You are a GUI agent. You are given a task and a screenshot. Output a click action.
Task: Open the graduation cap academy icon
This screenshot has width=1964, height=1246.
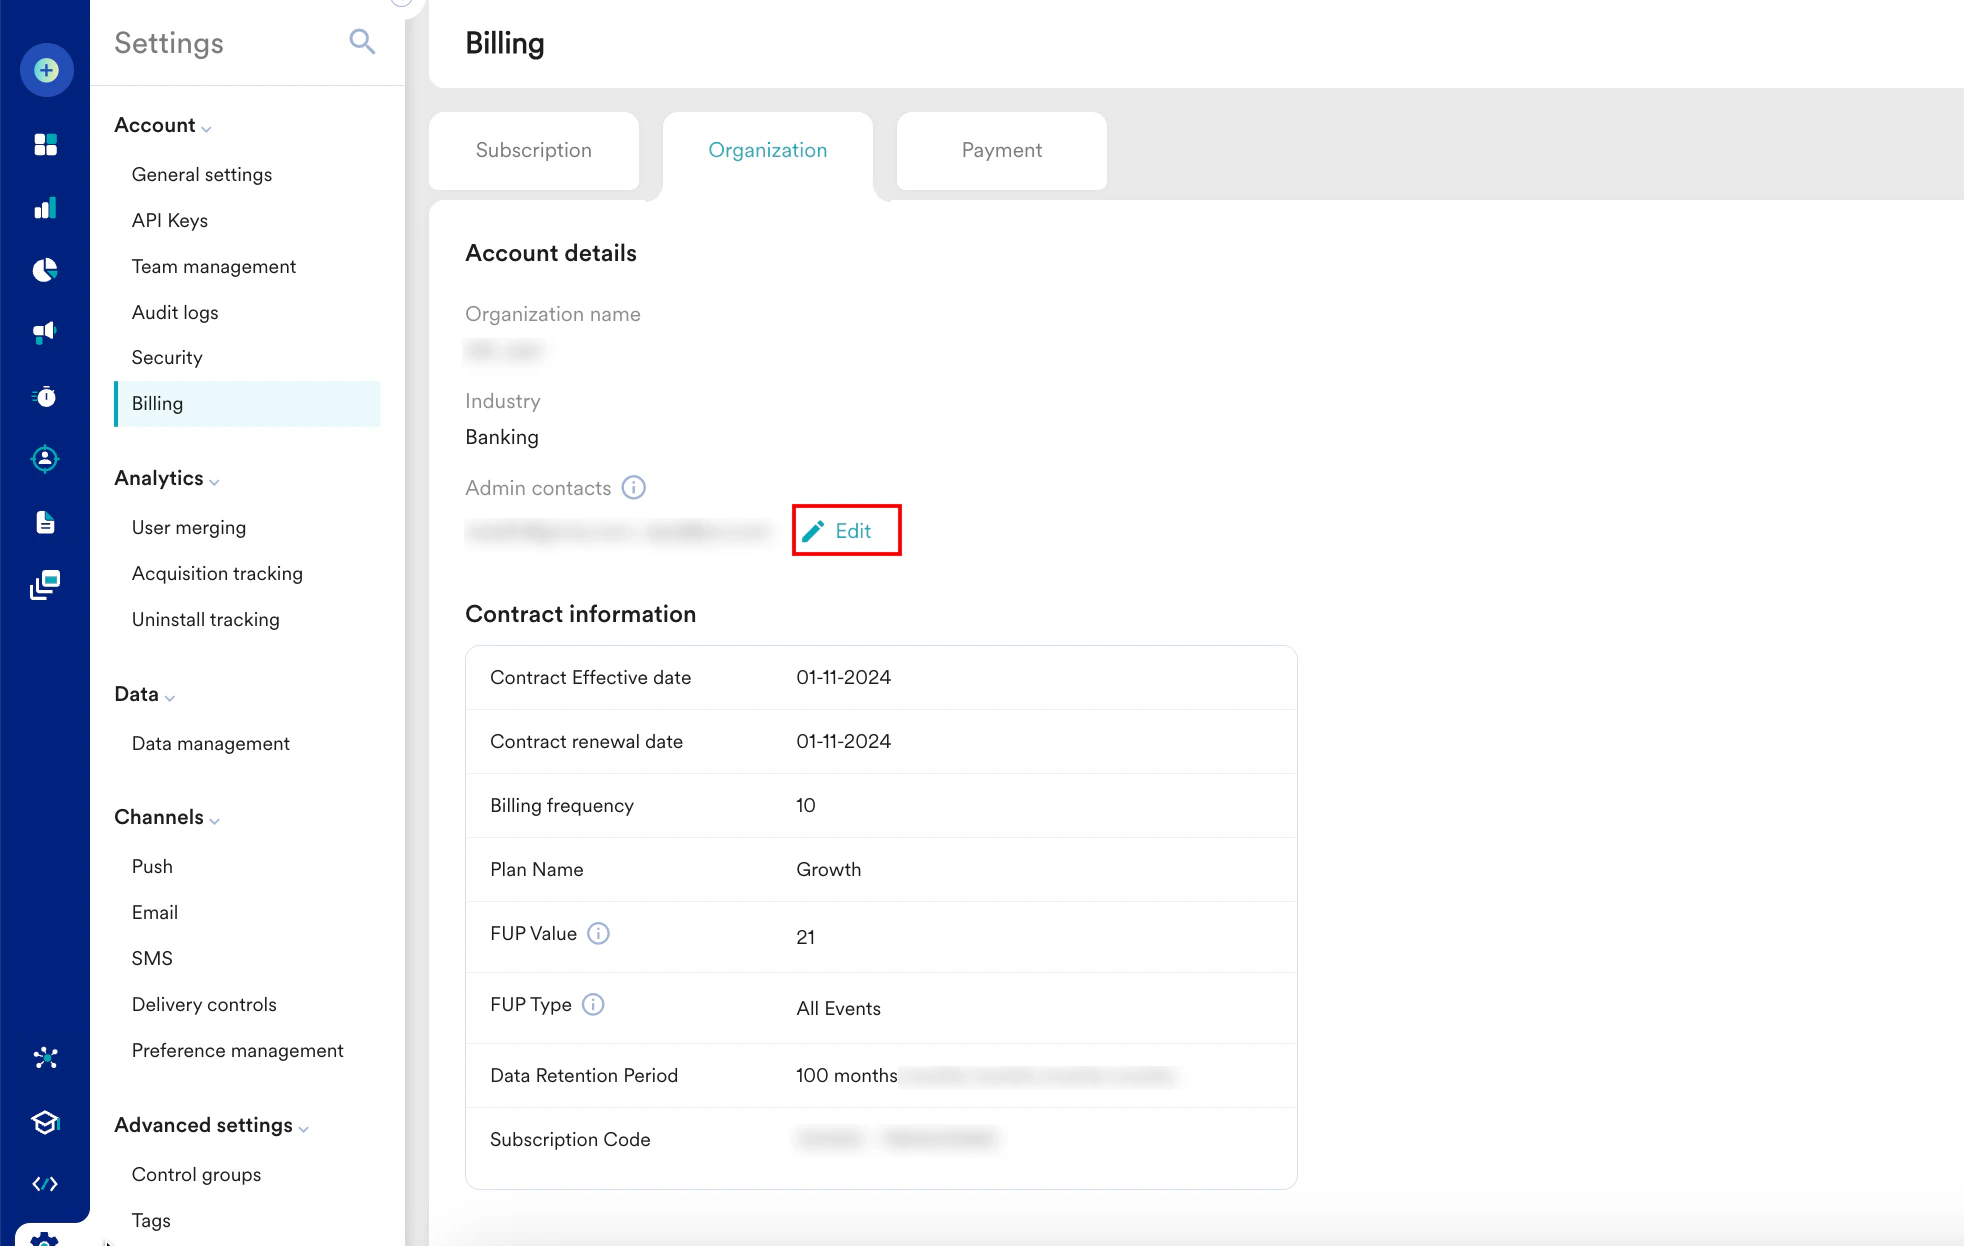[46, 1122]
